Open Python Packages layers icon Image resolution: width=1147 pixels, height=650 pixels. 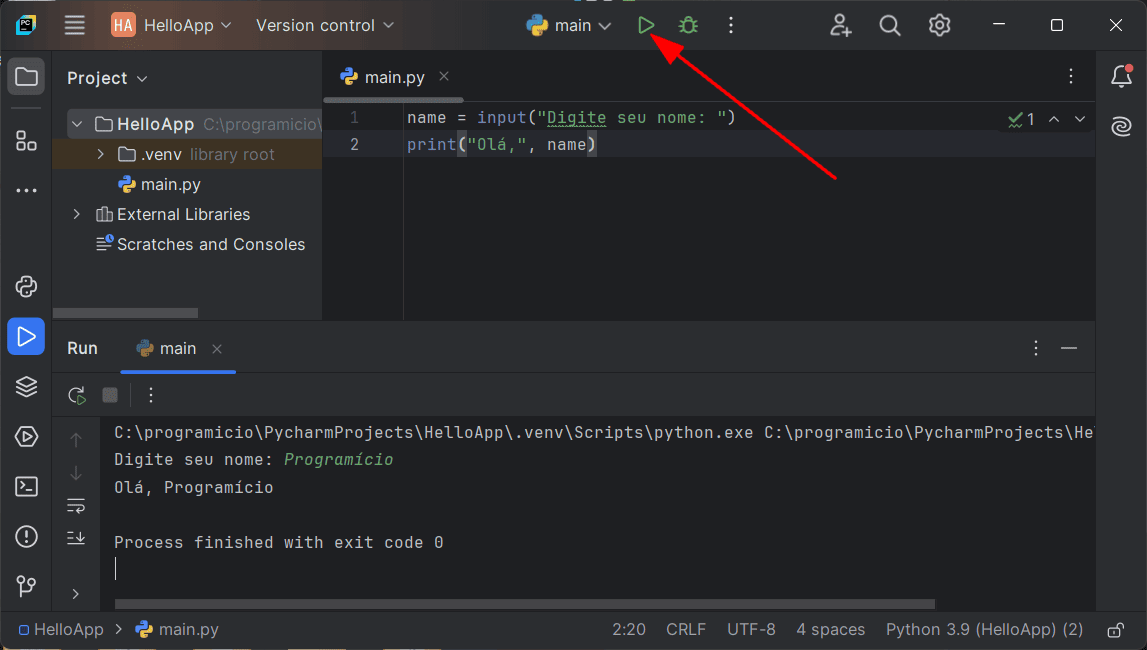tap(26, 386)
